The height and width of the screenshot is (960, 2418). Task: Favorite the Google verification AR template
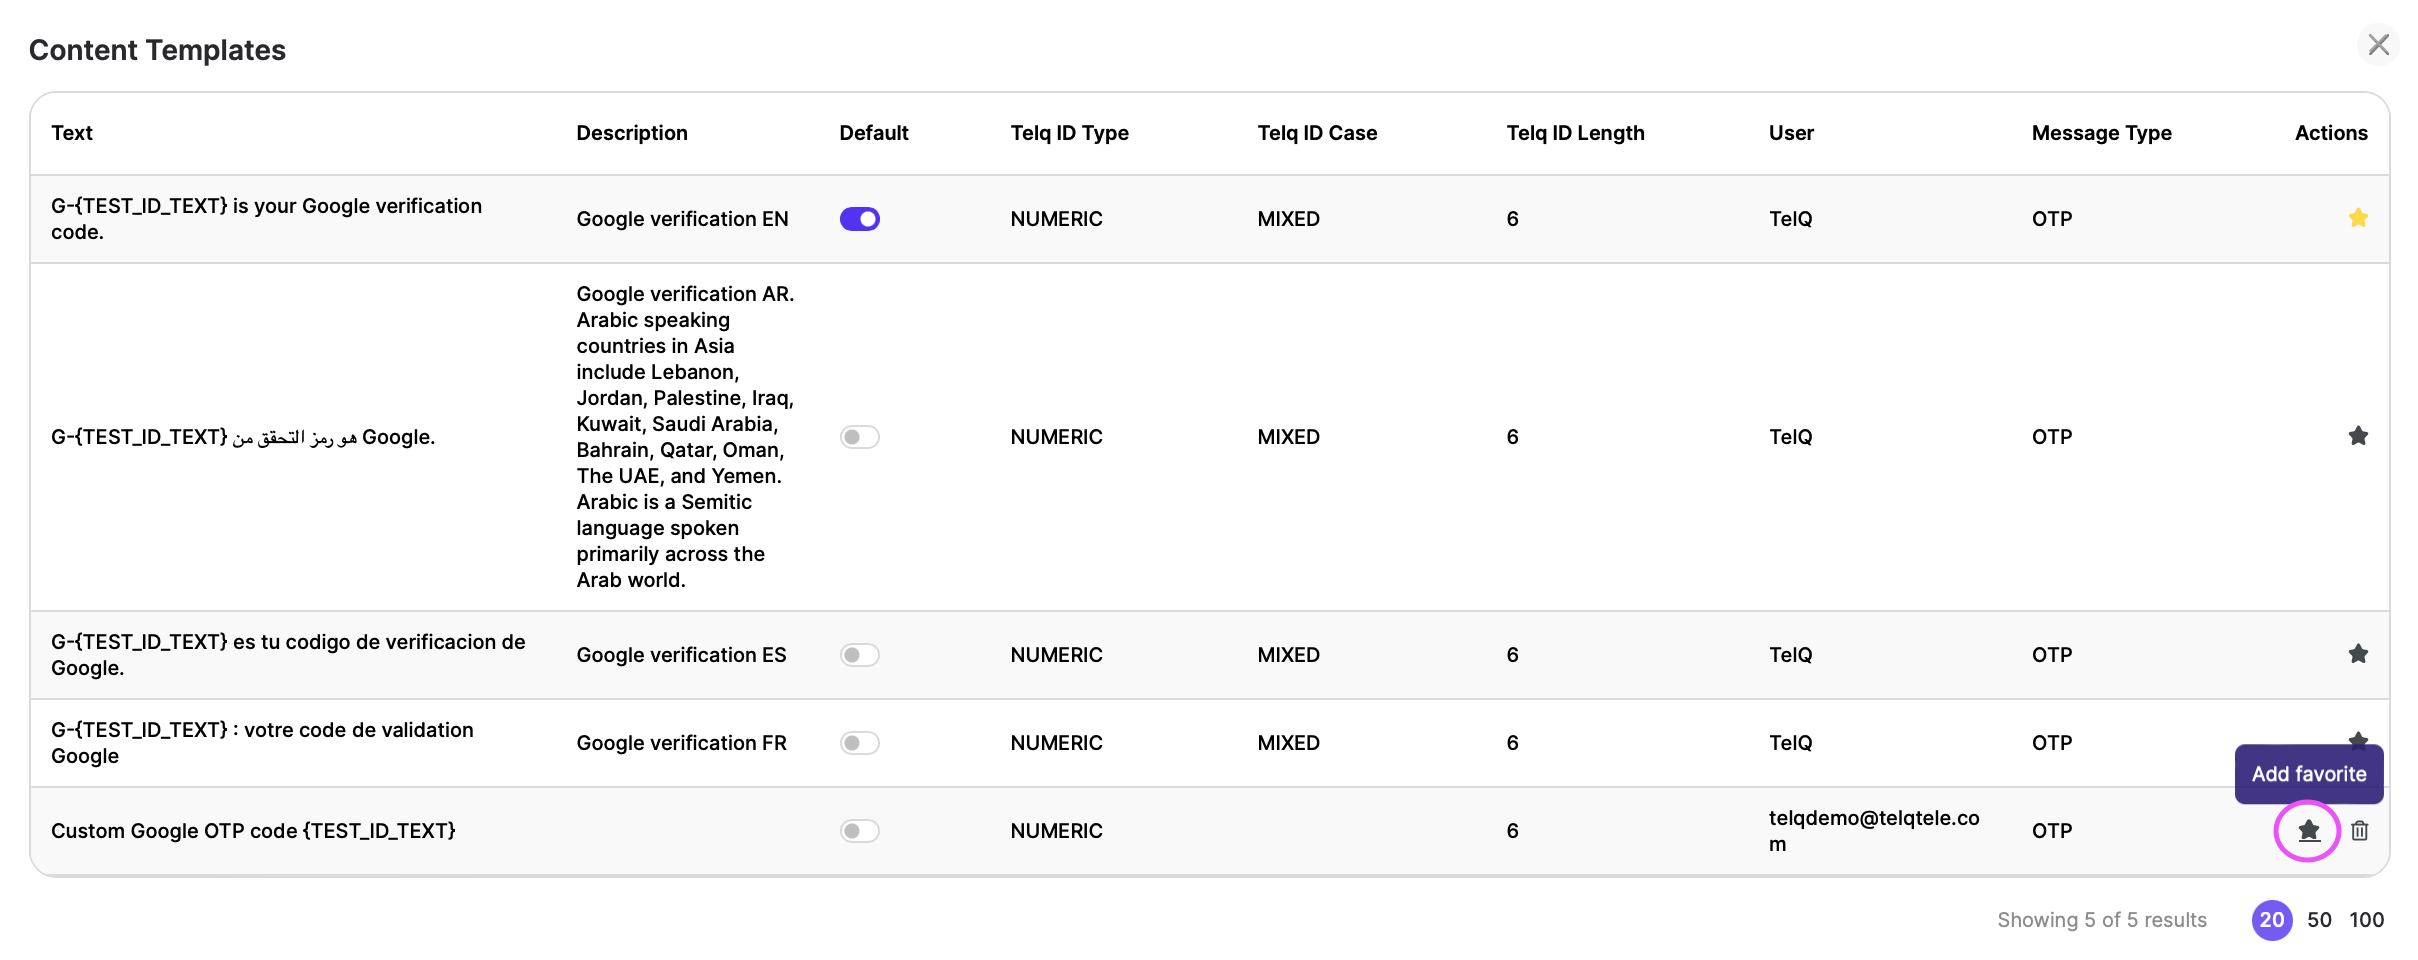(2357, 436)
